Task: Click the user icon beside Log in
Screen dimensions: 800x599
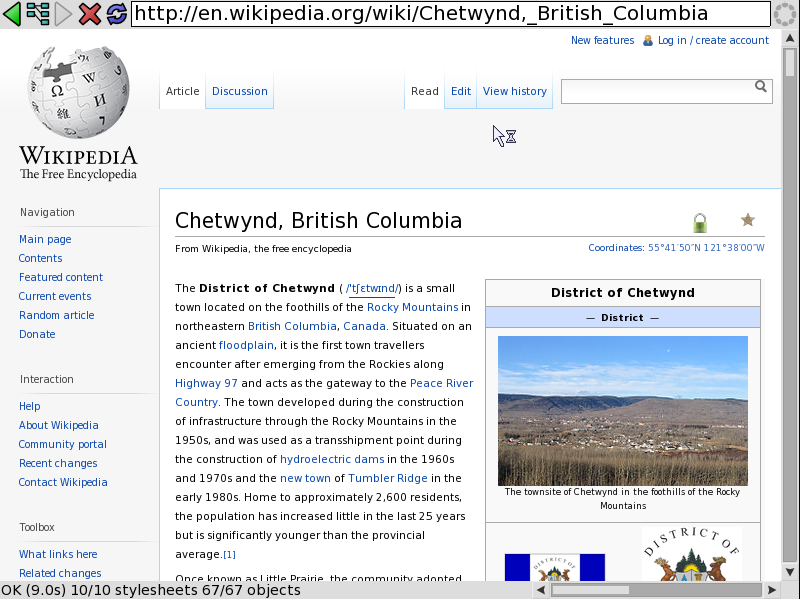Action: (x=647, y=40)
